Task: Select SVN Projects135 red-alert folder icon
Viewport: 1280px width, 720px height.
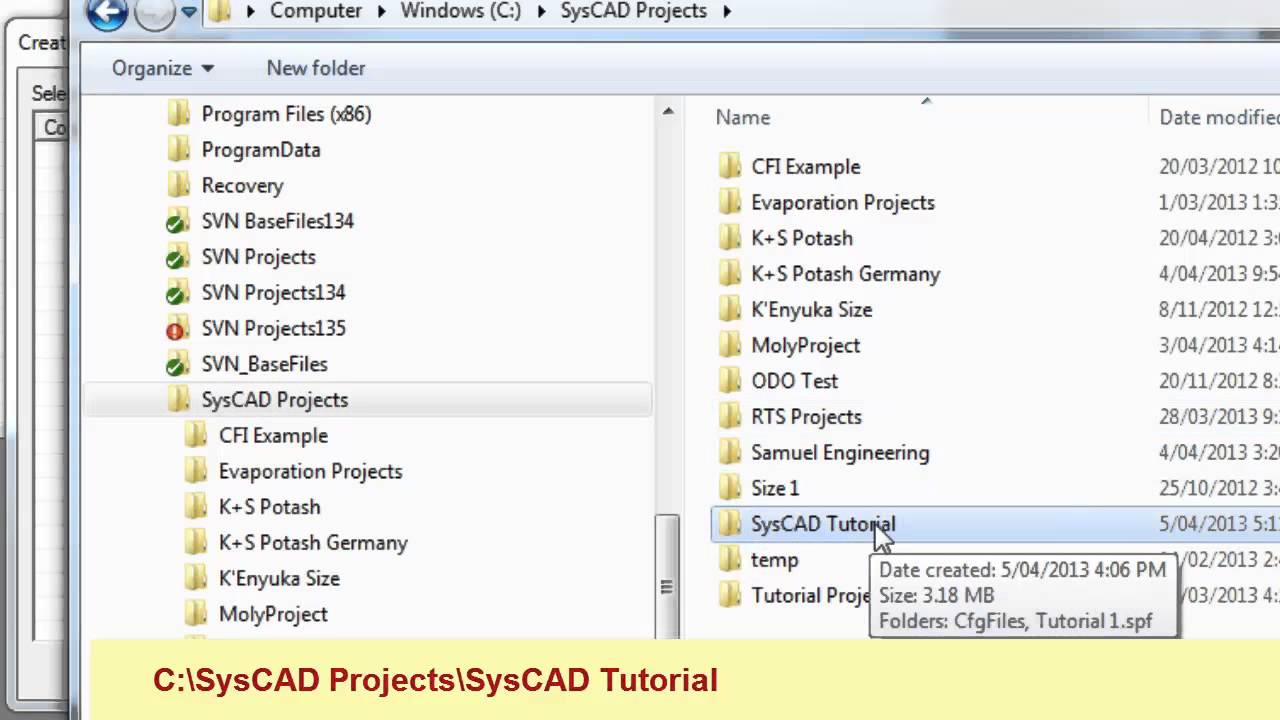Action: point(177,329)
